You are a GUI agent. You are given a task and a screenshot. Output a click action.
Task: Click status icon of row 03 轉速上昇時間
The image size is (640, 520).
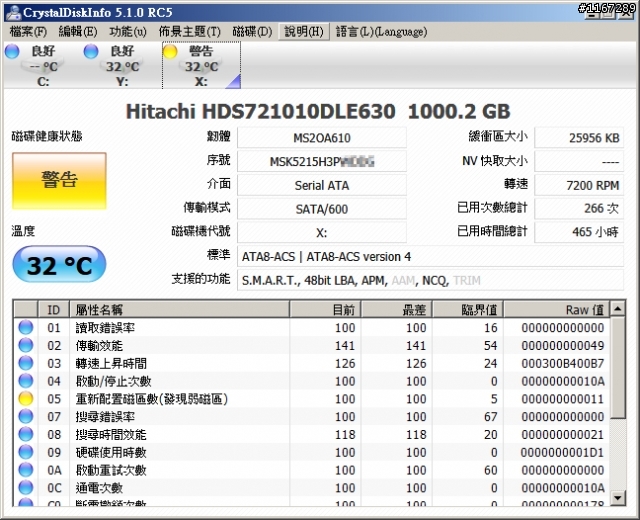click(x=25, y=363)
